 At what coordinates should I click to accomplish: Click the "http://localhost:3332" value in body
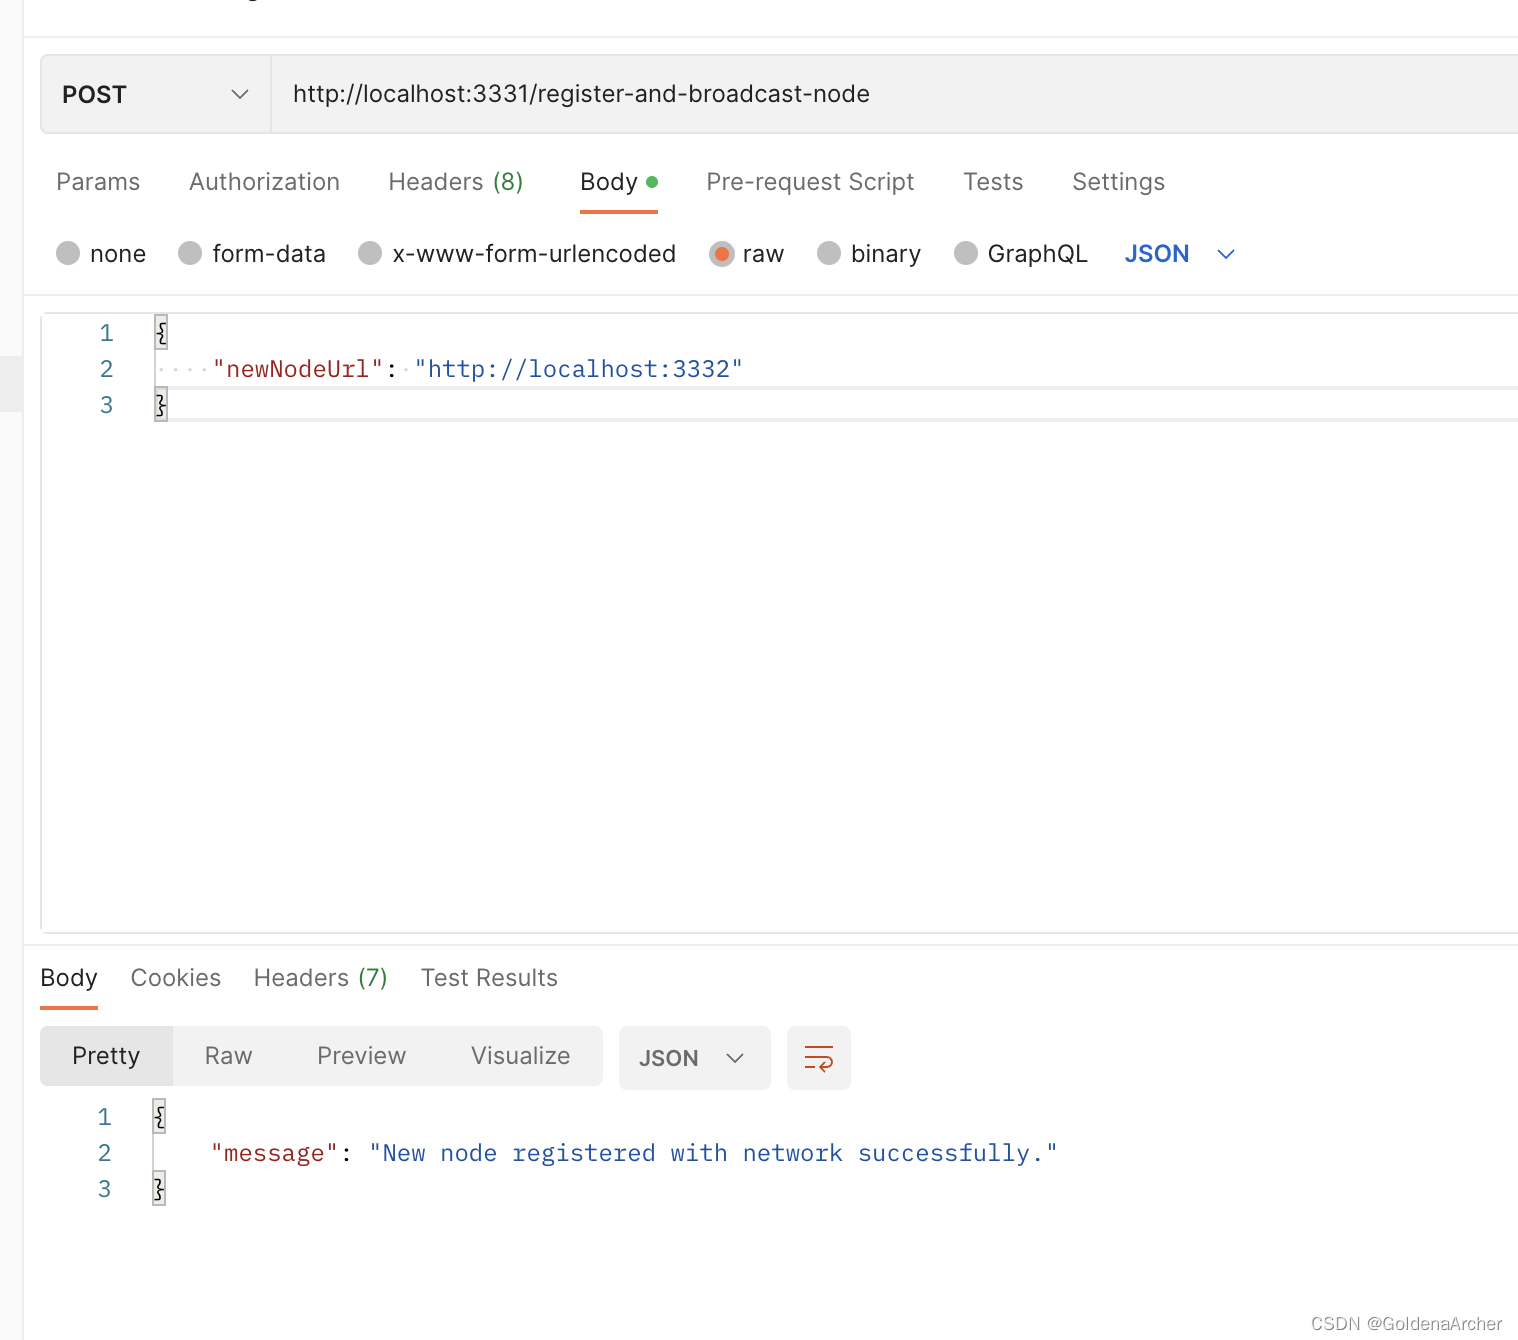point(578,369)
